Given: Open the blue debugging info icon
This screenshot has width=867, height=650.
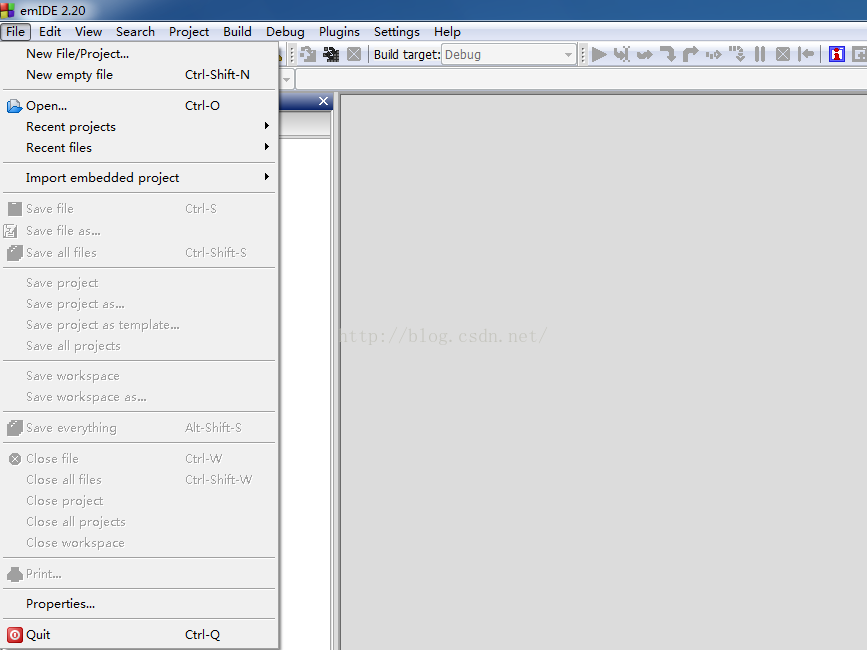Looking at the screenshot, I should [837, 54].
